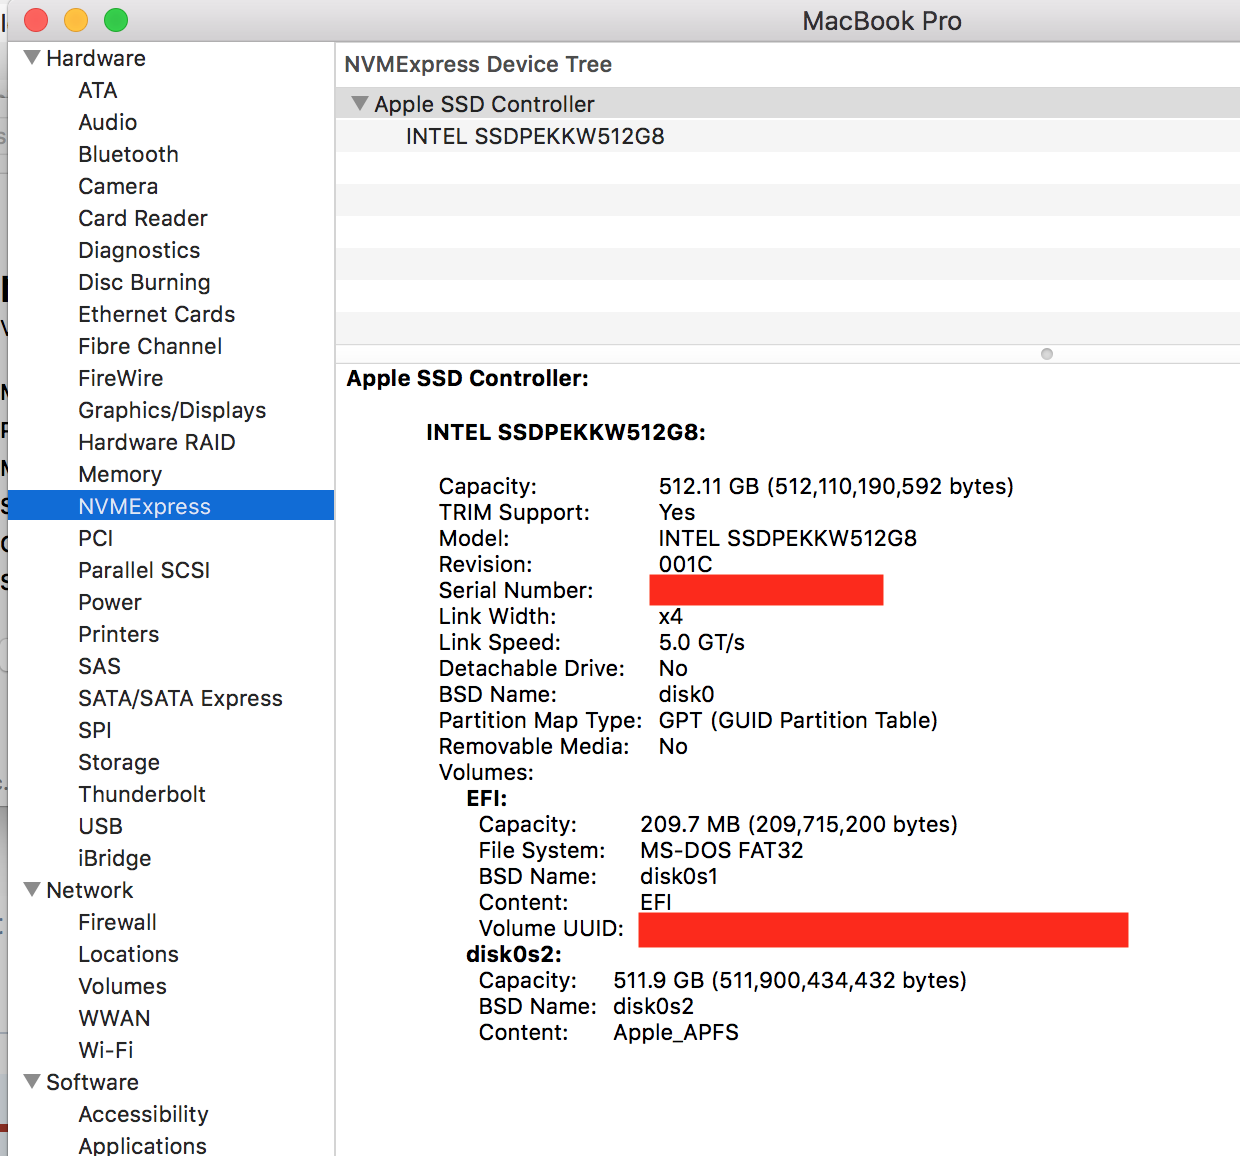
Task: Select ATA in the Hardware list
Action: (x=98, y=90)
